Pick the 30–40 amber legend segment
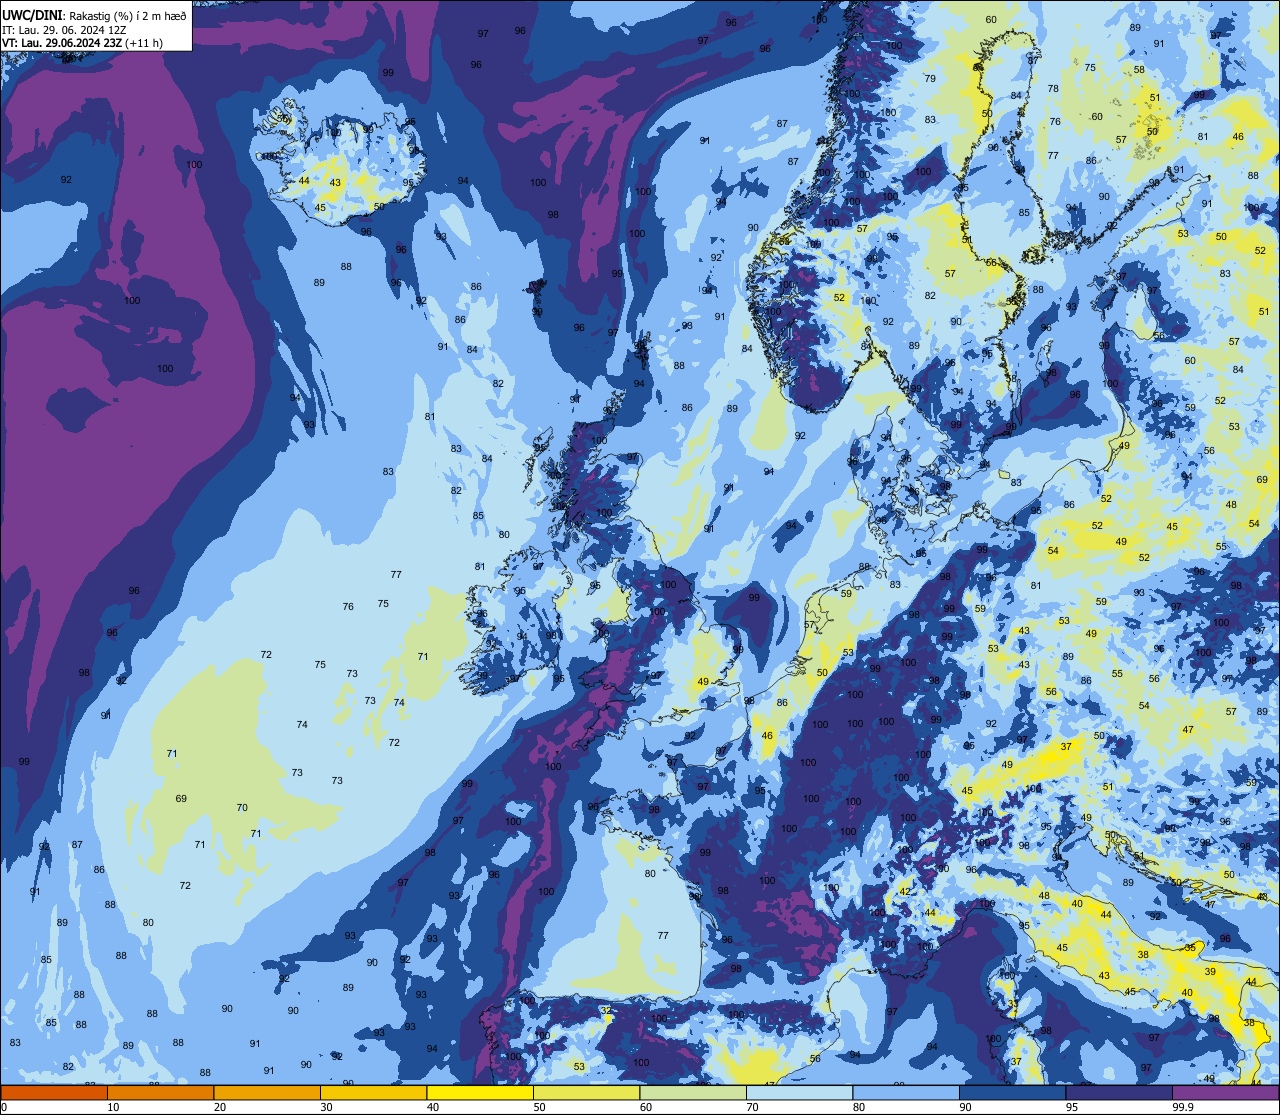This screenshot has width=1280, height=1115. click(373, 1093)
